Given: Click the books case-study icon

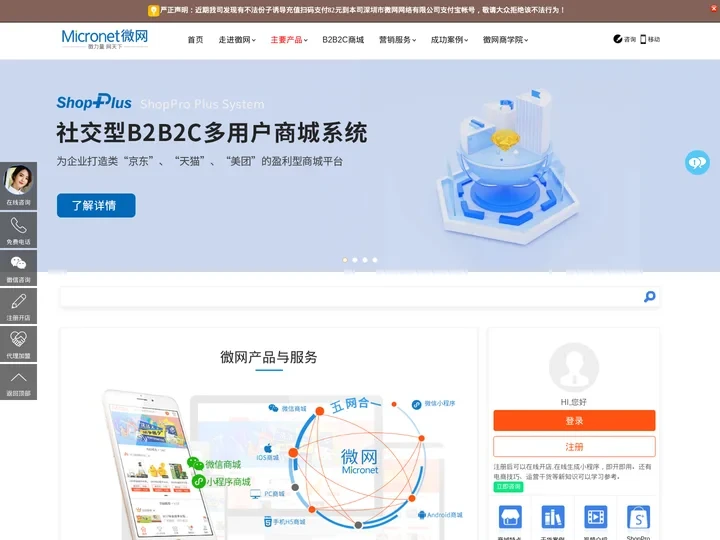Looking at the screenshot, I should coord(553,517).
